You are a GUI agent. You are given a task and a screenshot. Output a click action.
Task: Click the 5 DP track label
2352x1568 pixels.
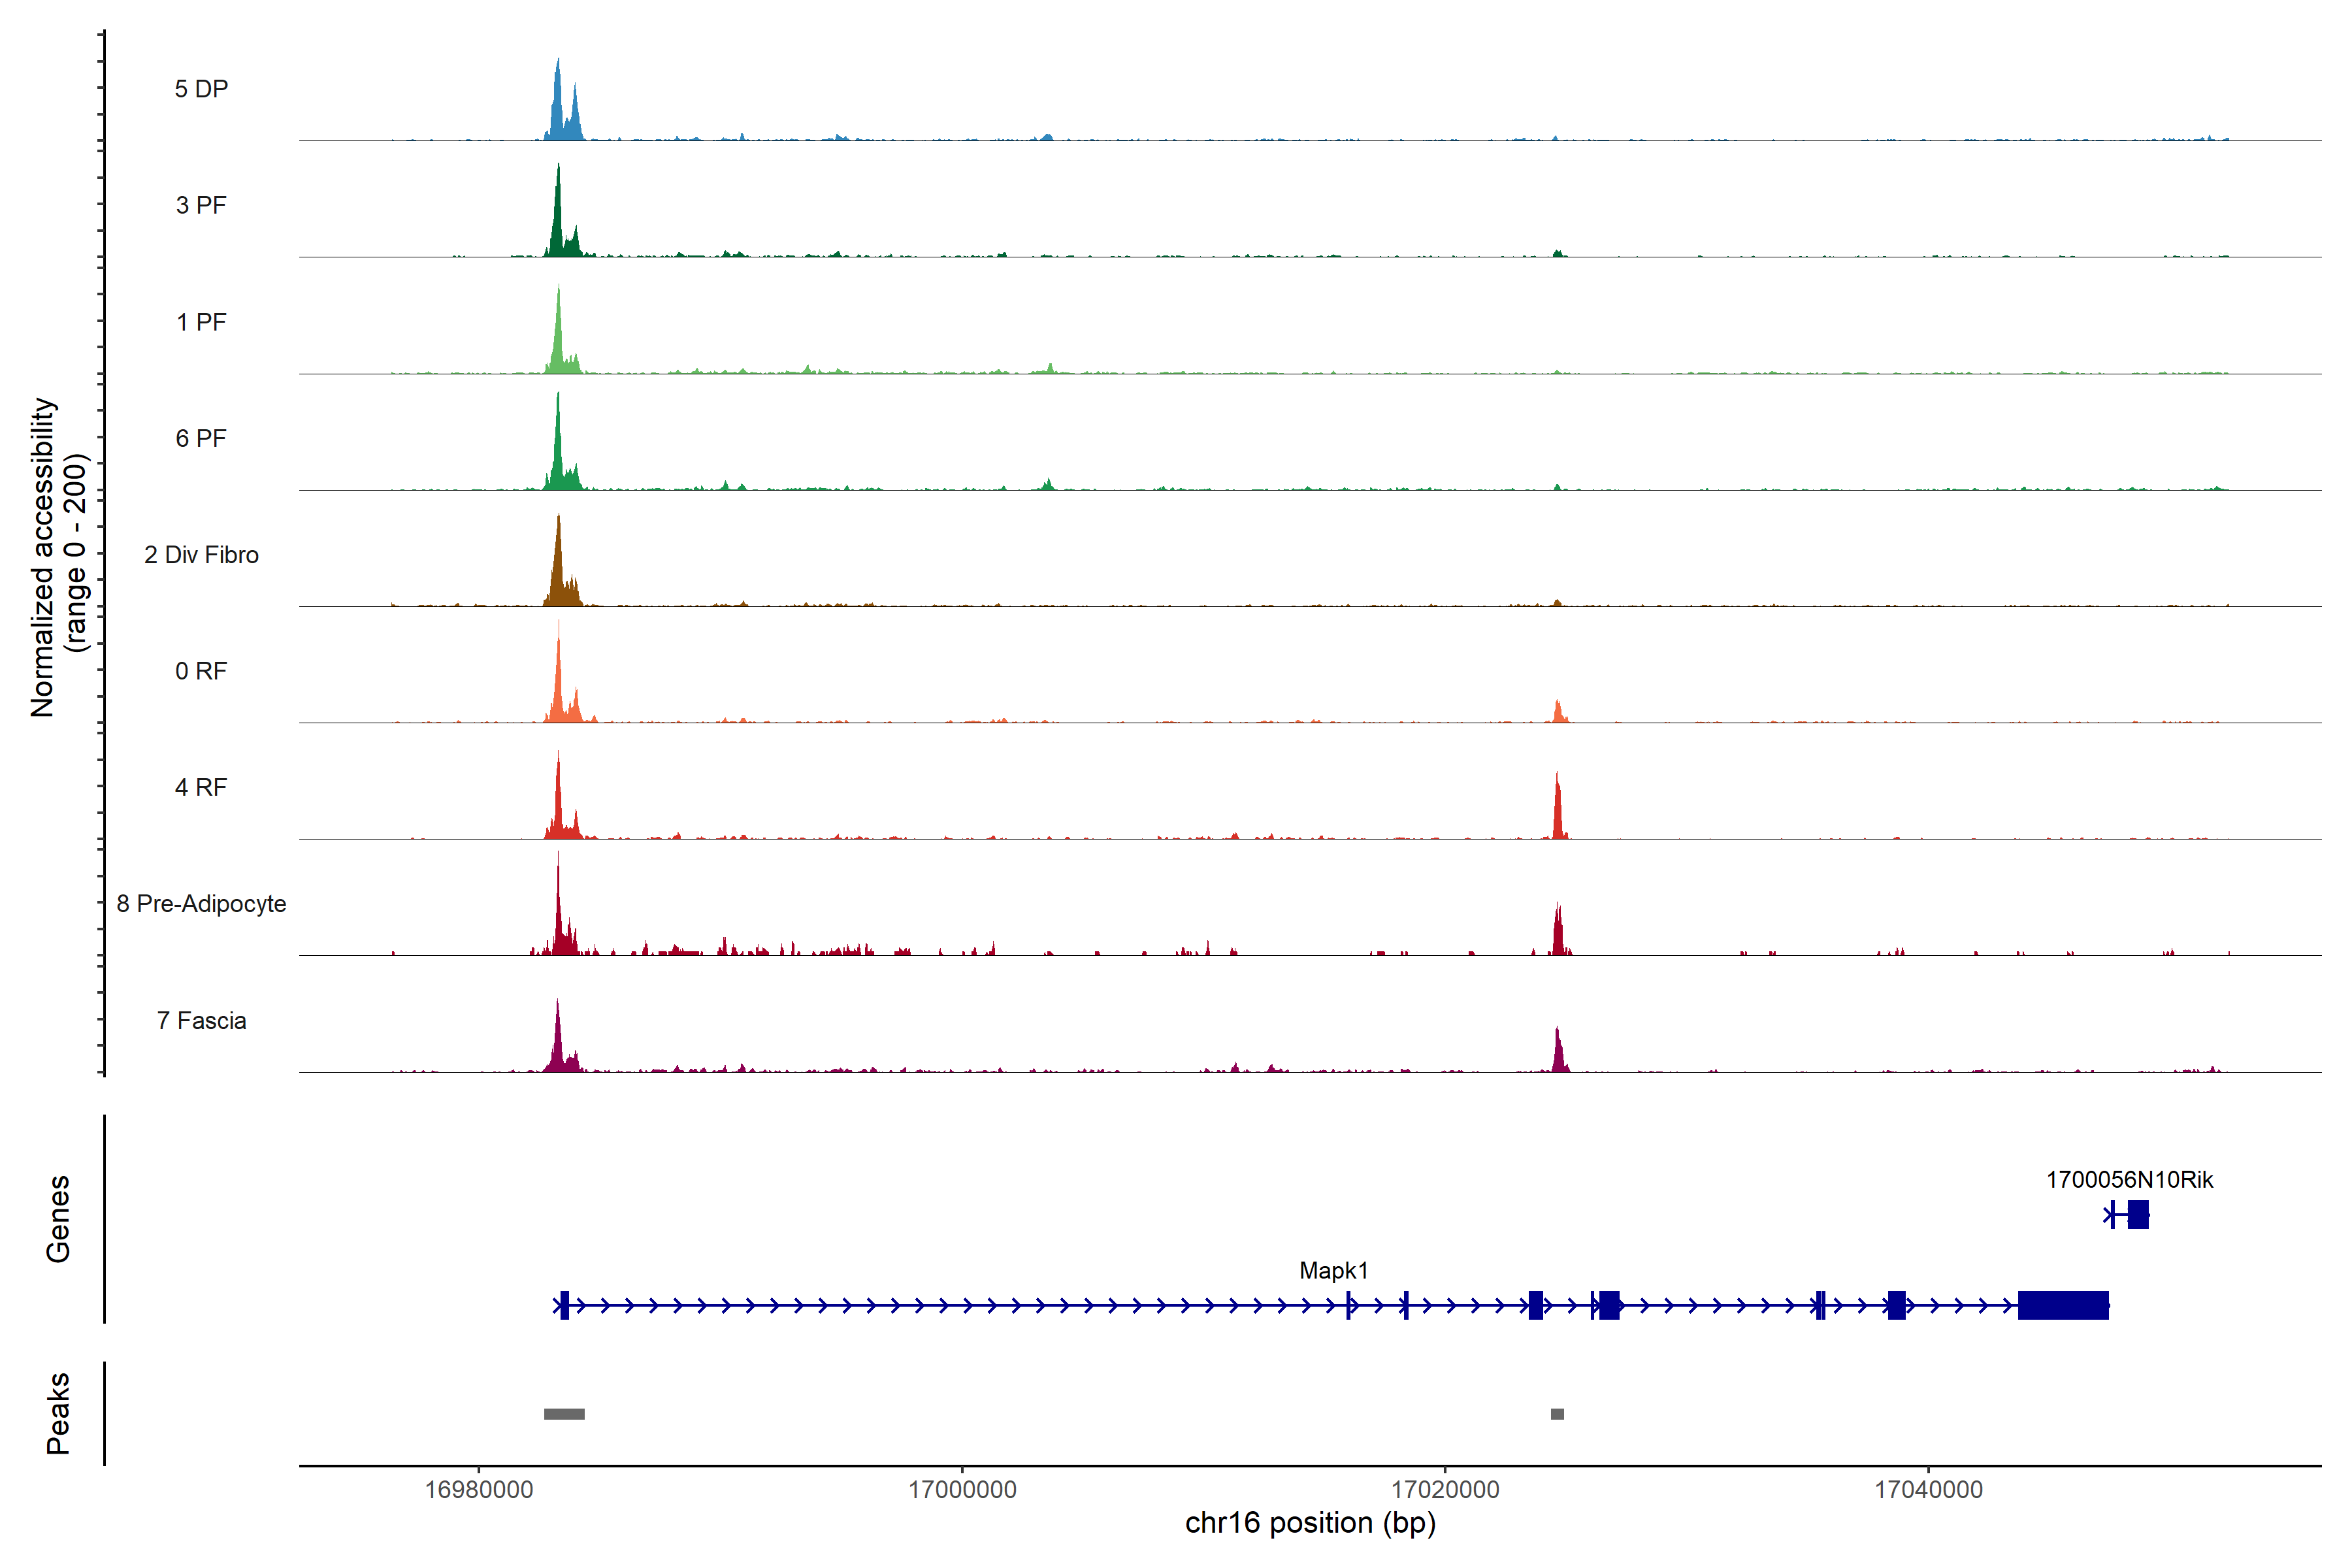(x=201, y=89)
